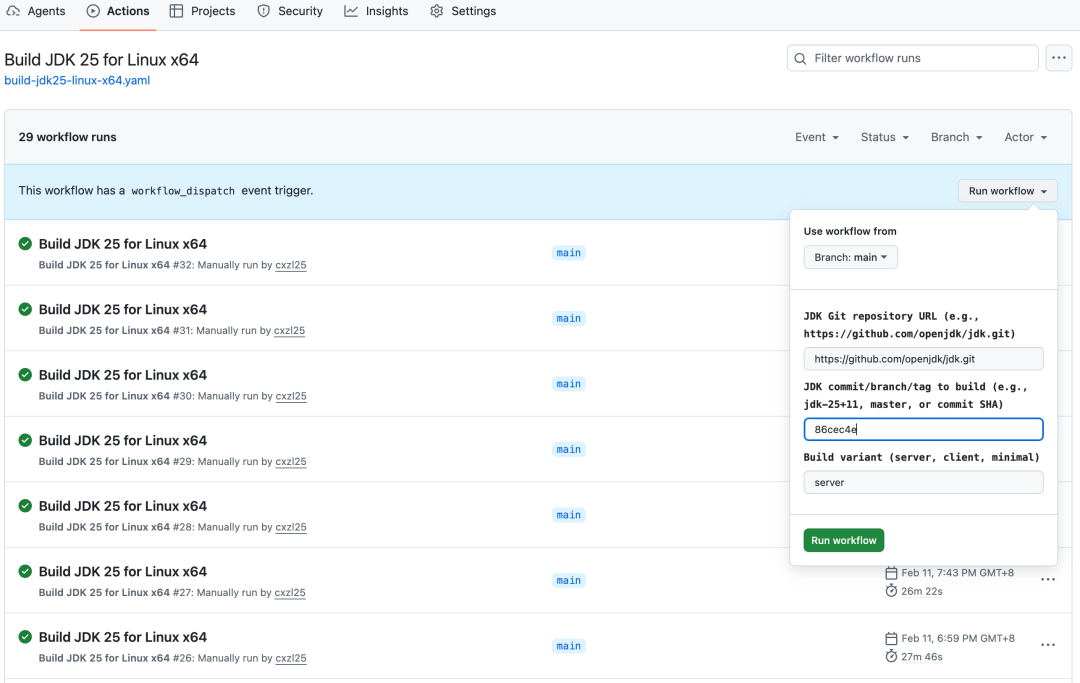1080x683 pixels.
Task: Open the Insights tab
Action: [x=376, y=11]
